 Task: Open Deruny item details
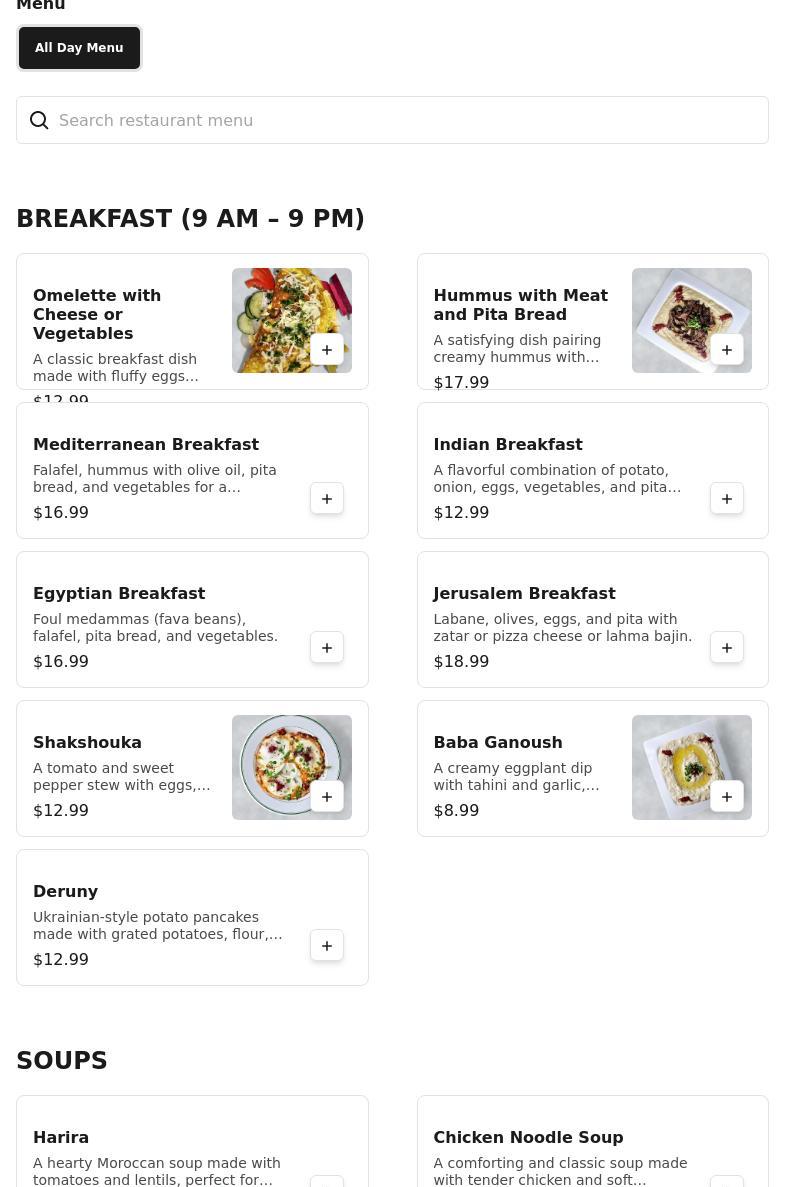[192, 918]
